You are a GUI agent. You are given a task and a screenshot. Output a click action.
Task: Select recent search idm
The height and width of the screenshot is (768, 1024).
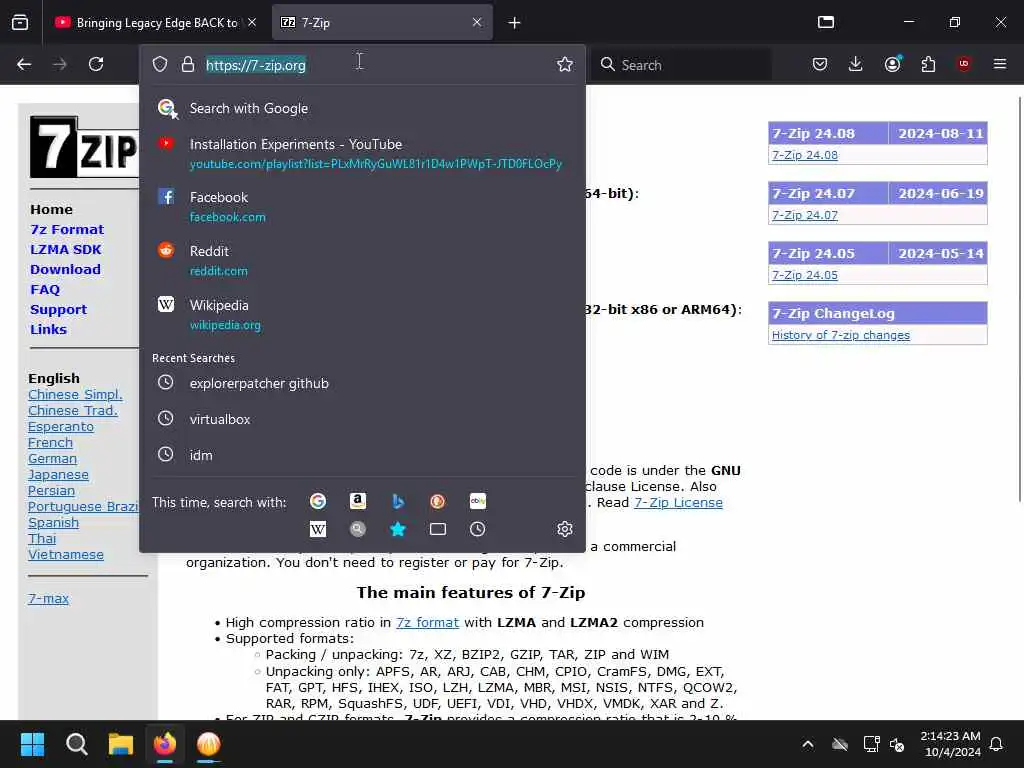tap(362, 455)
